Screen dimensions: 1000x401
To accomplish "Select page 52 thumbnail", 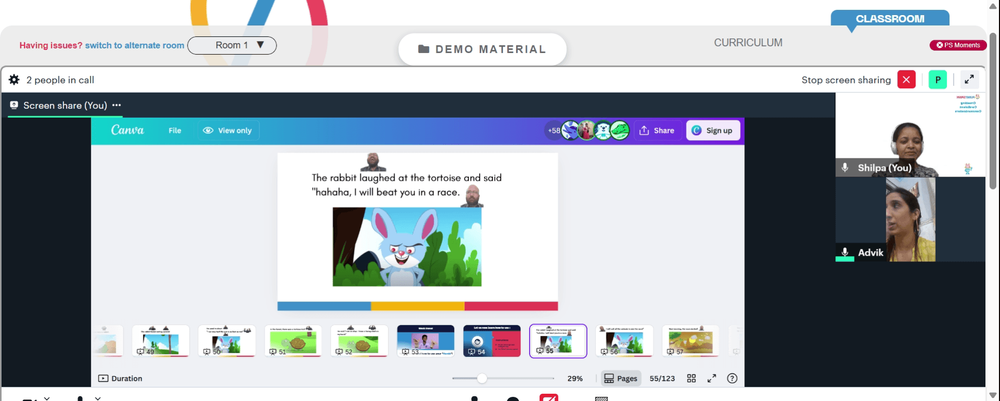I will pyautogui.click(x=359, y=341).
